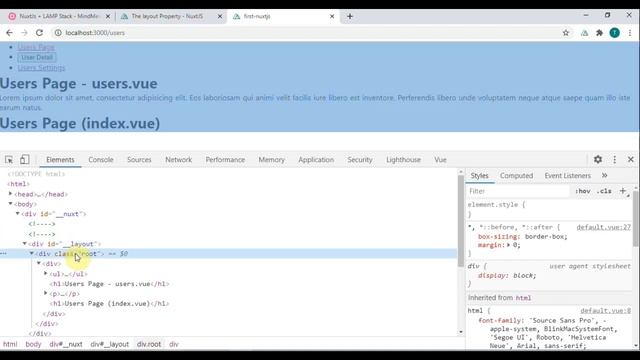This screenshot has height=360, width=640.
Task: Open DevTools more options menu
Action: click(615, 160)
